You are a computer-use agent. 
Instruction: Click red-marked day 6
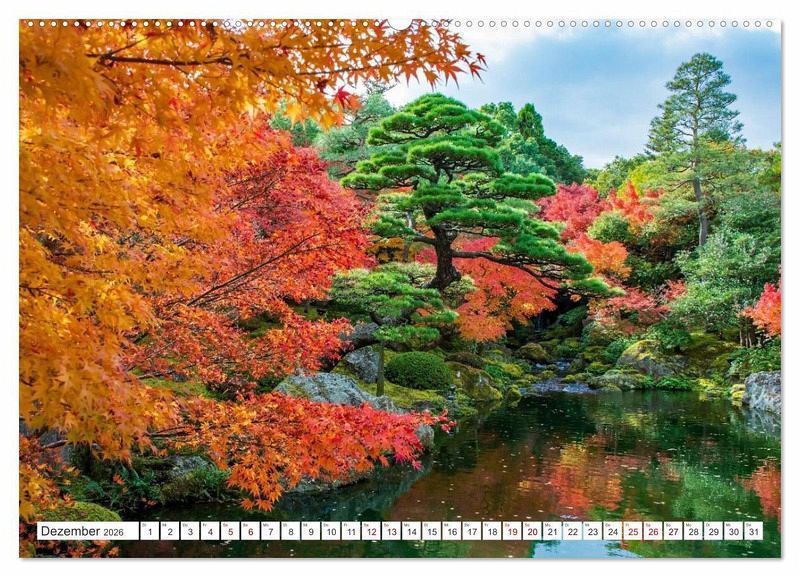(x=250, y=531)
